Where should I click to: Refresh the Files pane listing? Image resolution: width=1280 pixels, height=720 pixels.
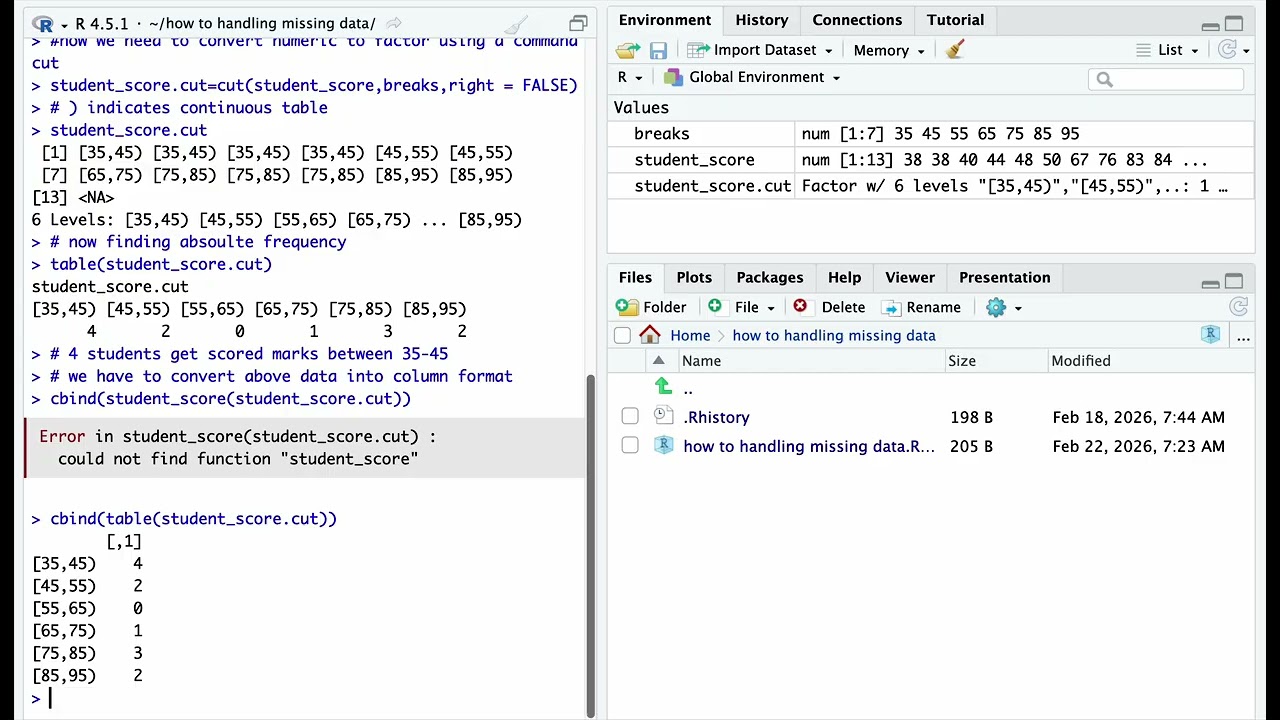click(1238, 307)
